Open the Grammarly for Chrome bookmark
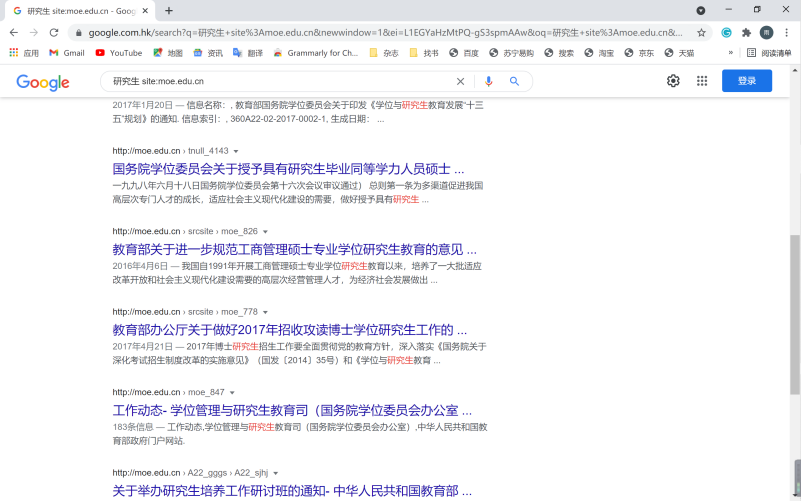Viewport: 801px width, 501px height. [316, 53]
